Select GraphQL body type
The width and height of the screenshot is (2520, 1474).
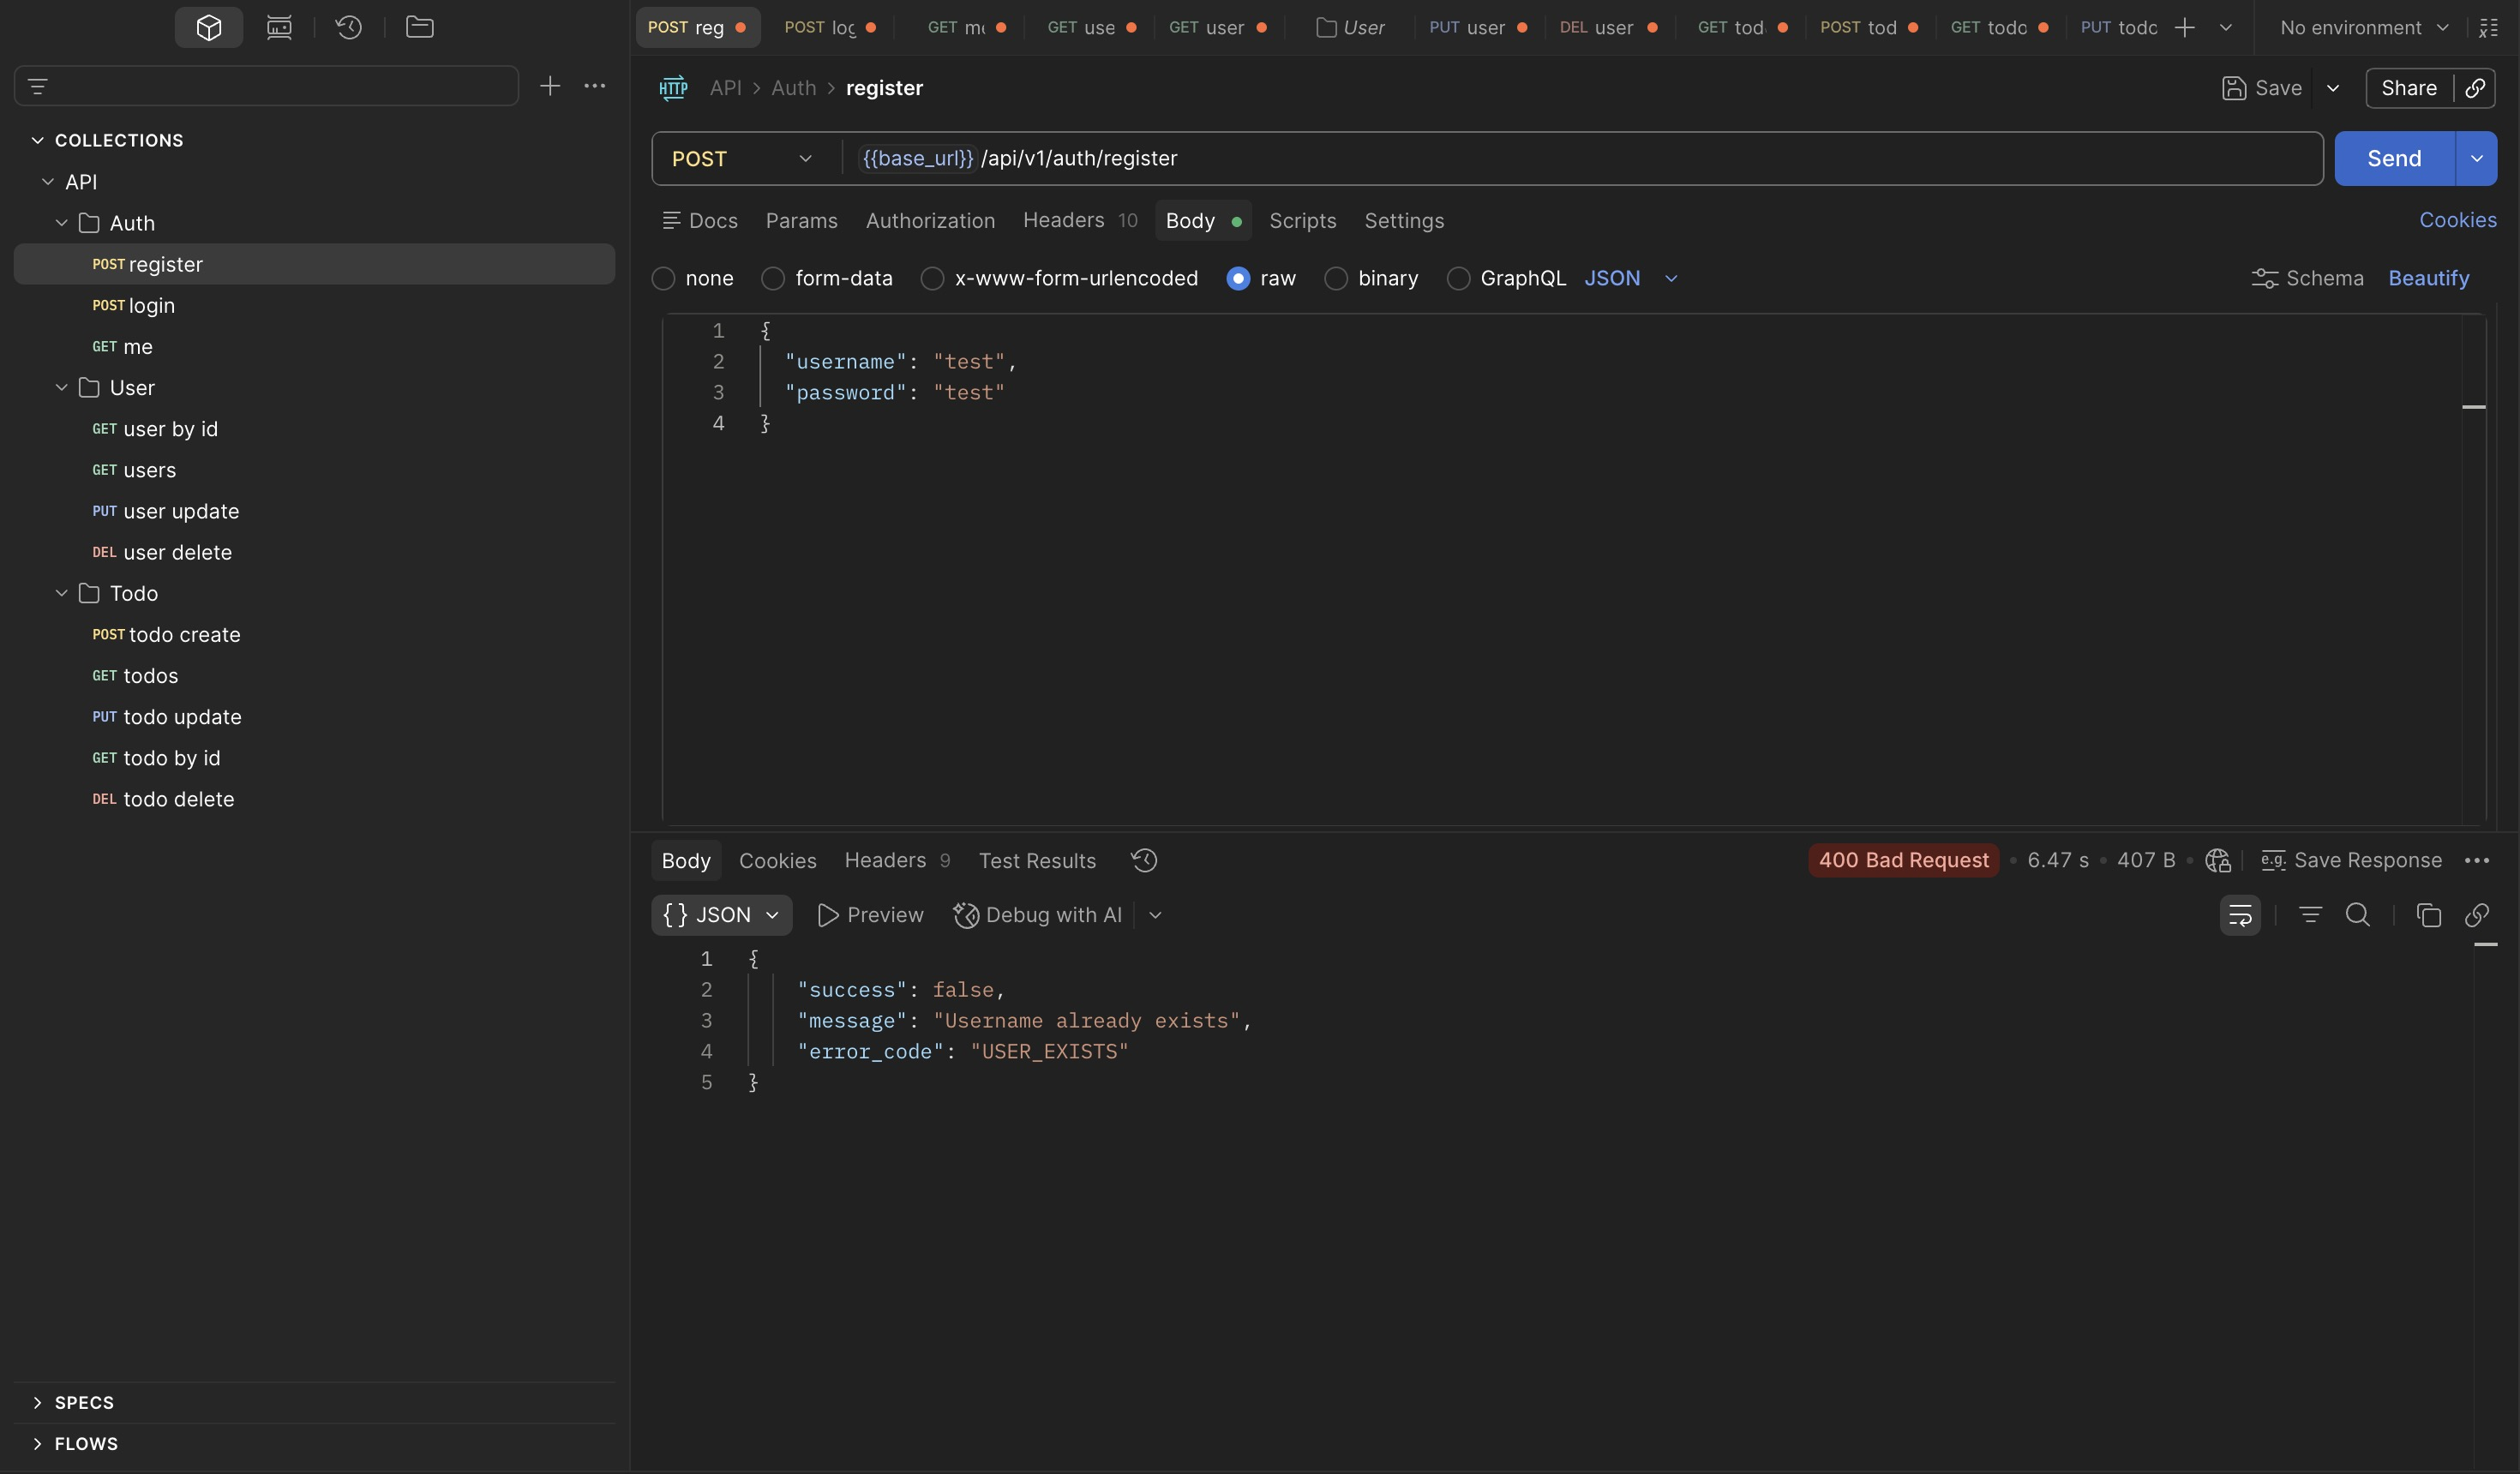1458,278
